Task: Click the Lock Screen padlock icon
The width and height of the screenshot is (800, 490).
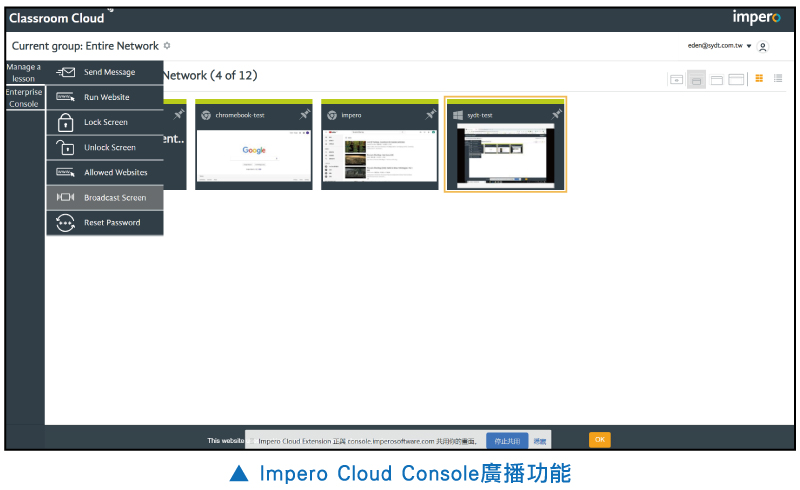Action: click(66, 122)
